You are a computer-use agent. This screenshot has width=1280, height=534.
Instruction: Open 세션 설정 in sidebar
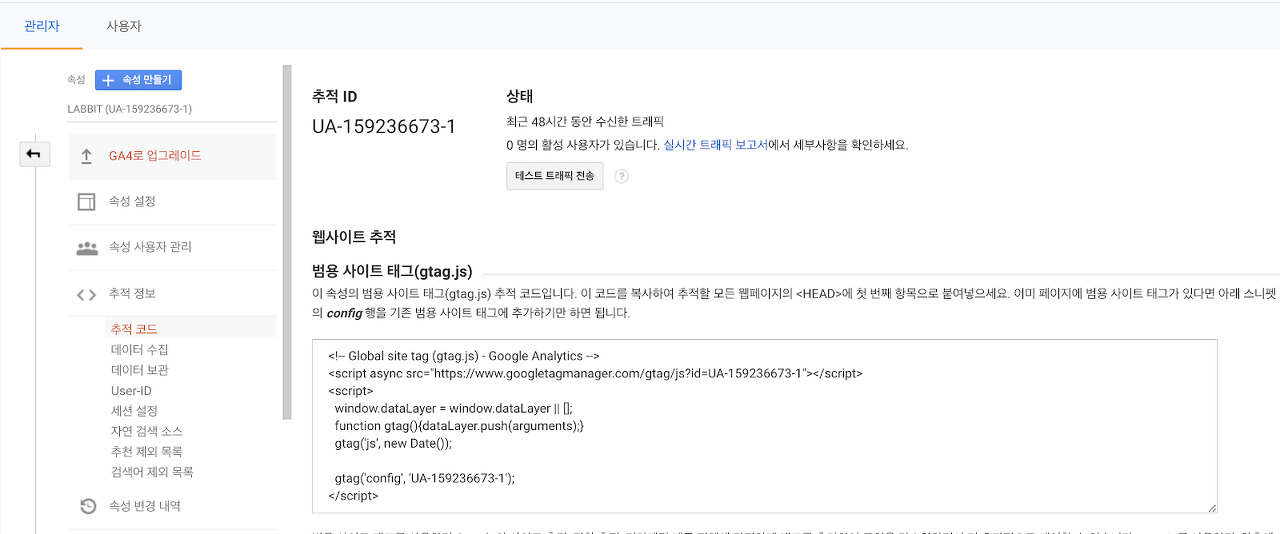134,411
